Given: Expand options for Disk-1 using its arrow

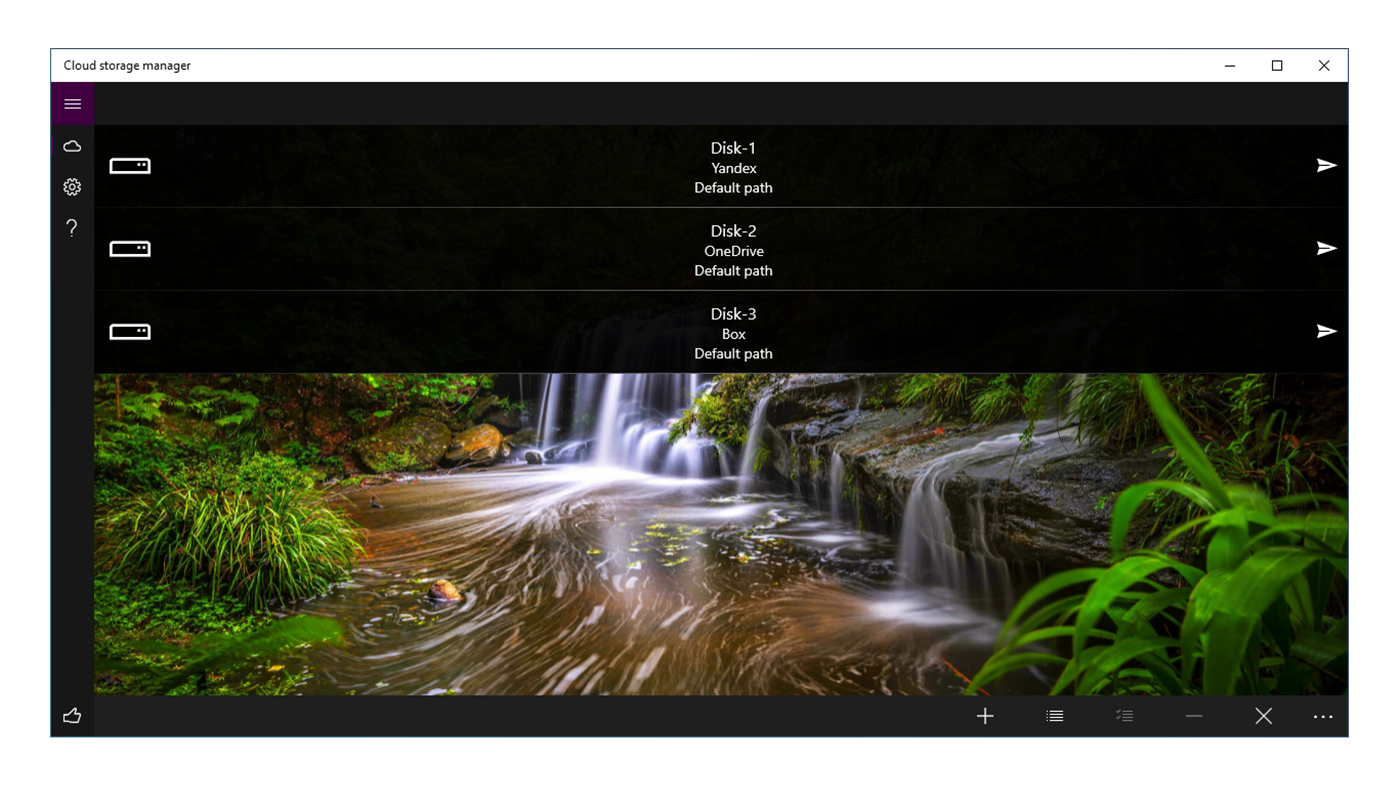Looking at the screenshot, I should pos(1326,164).
